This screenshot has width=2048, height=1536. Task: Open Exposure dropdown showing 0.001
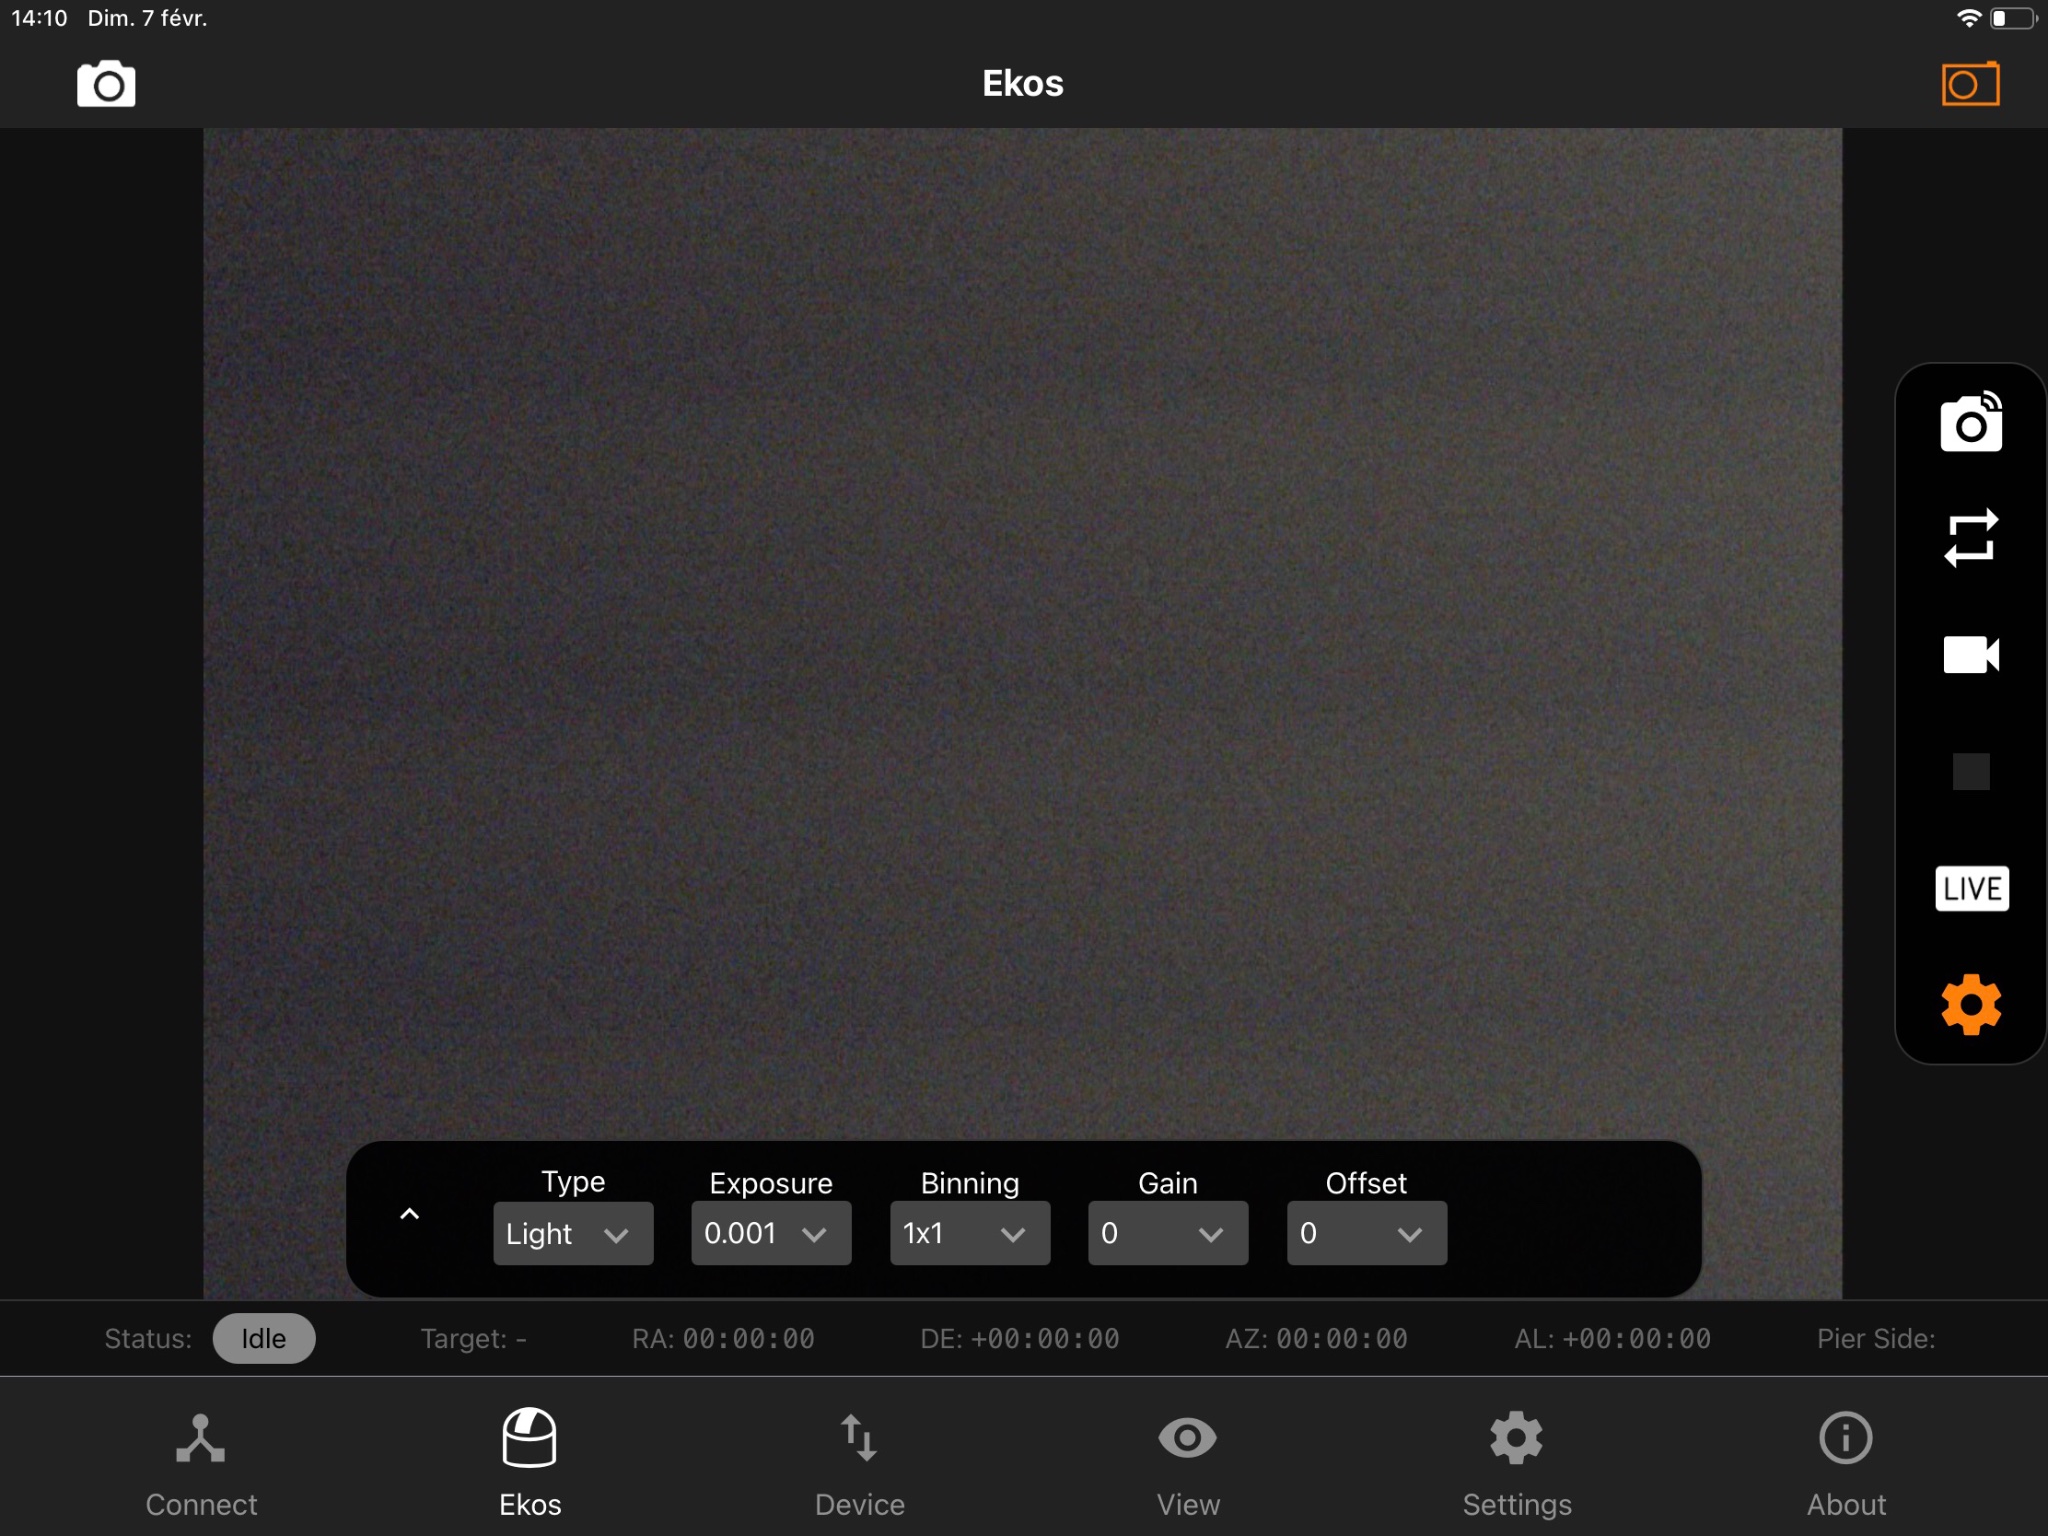(771, 1233)
